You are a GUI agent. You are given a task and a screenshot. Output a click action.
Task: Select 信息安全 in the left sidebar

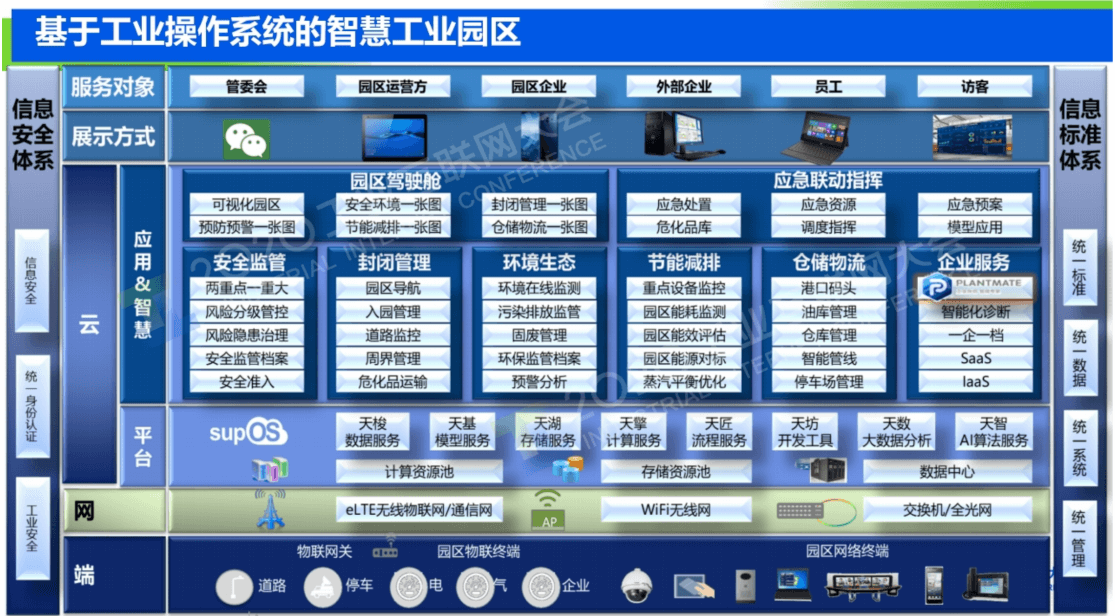(x=32, y=282)
